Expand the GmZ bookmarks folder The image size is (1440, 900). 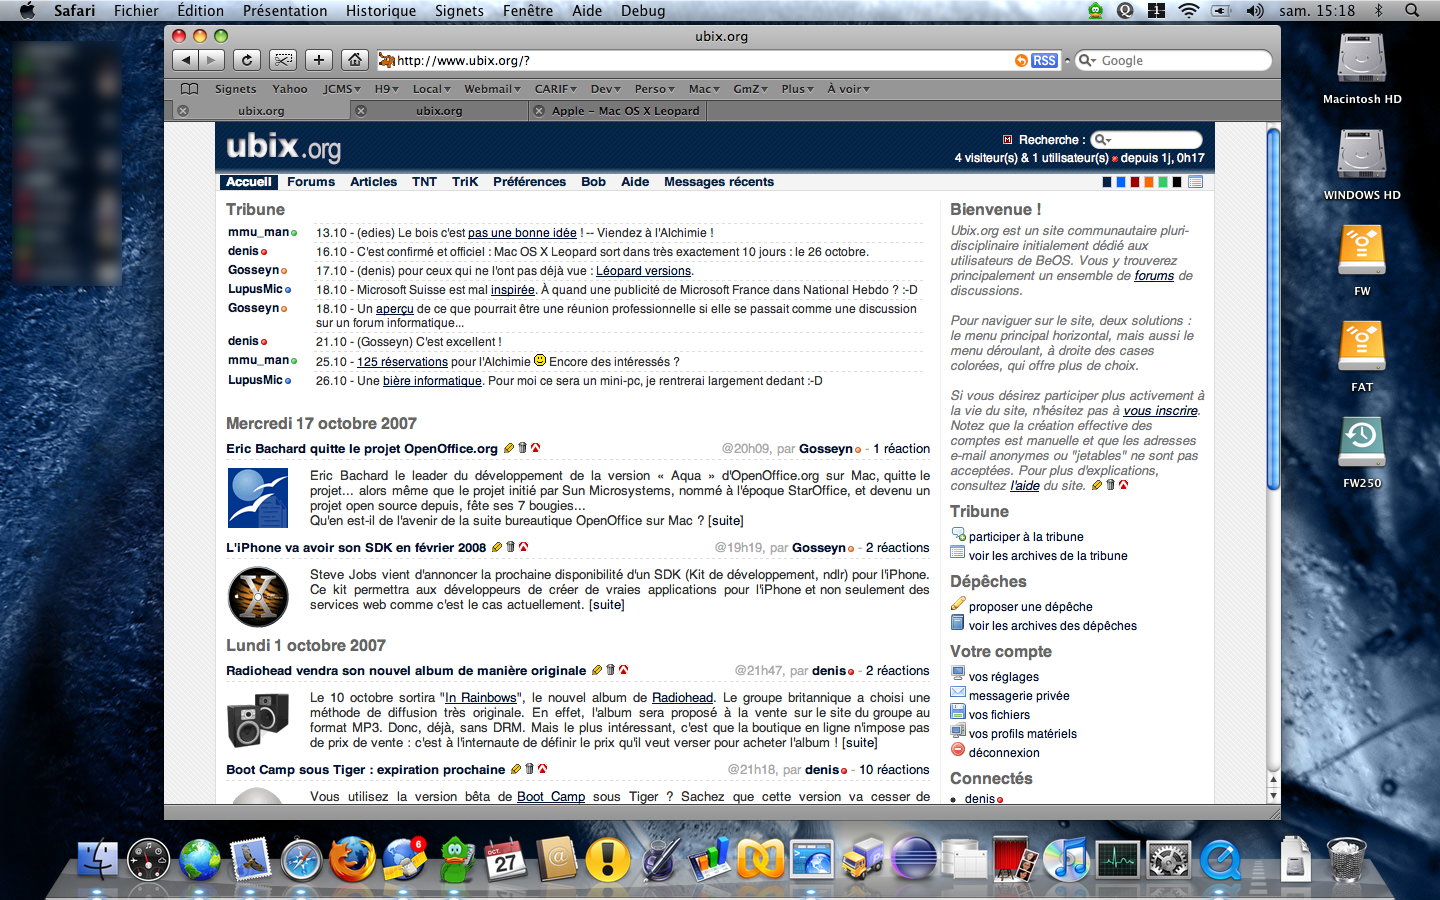750,89
